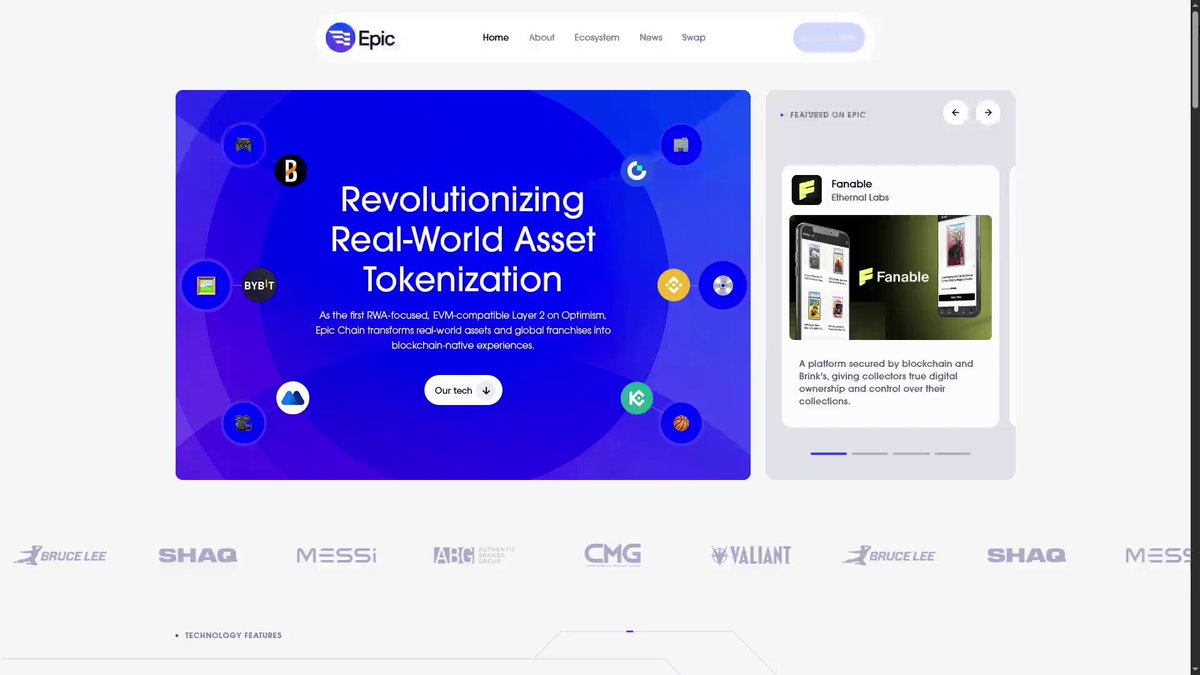Click the game controller icon in hero

click(243, 145)
